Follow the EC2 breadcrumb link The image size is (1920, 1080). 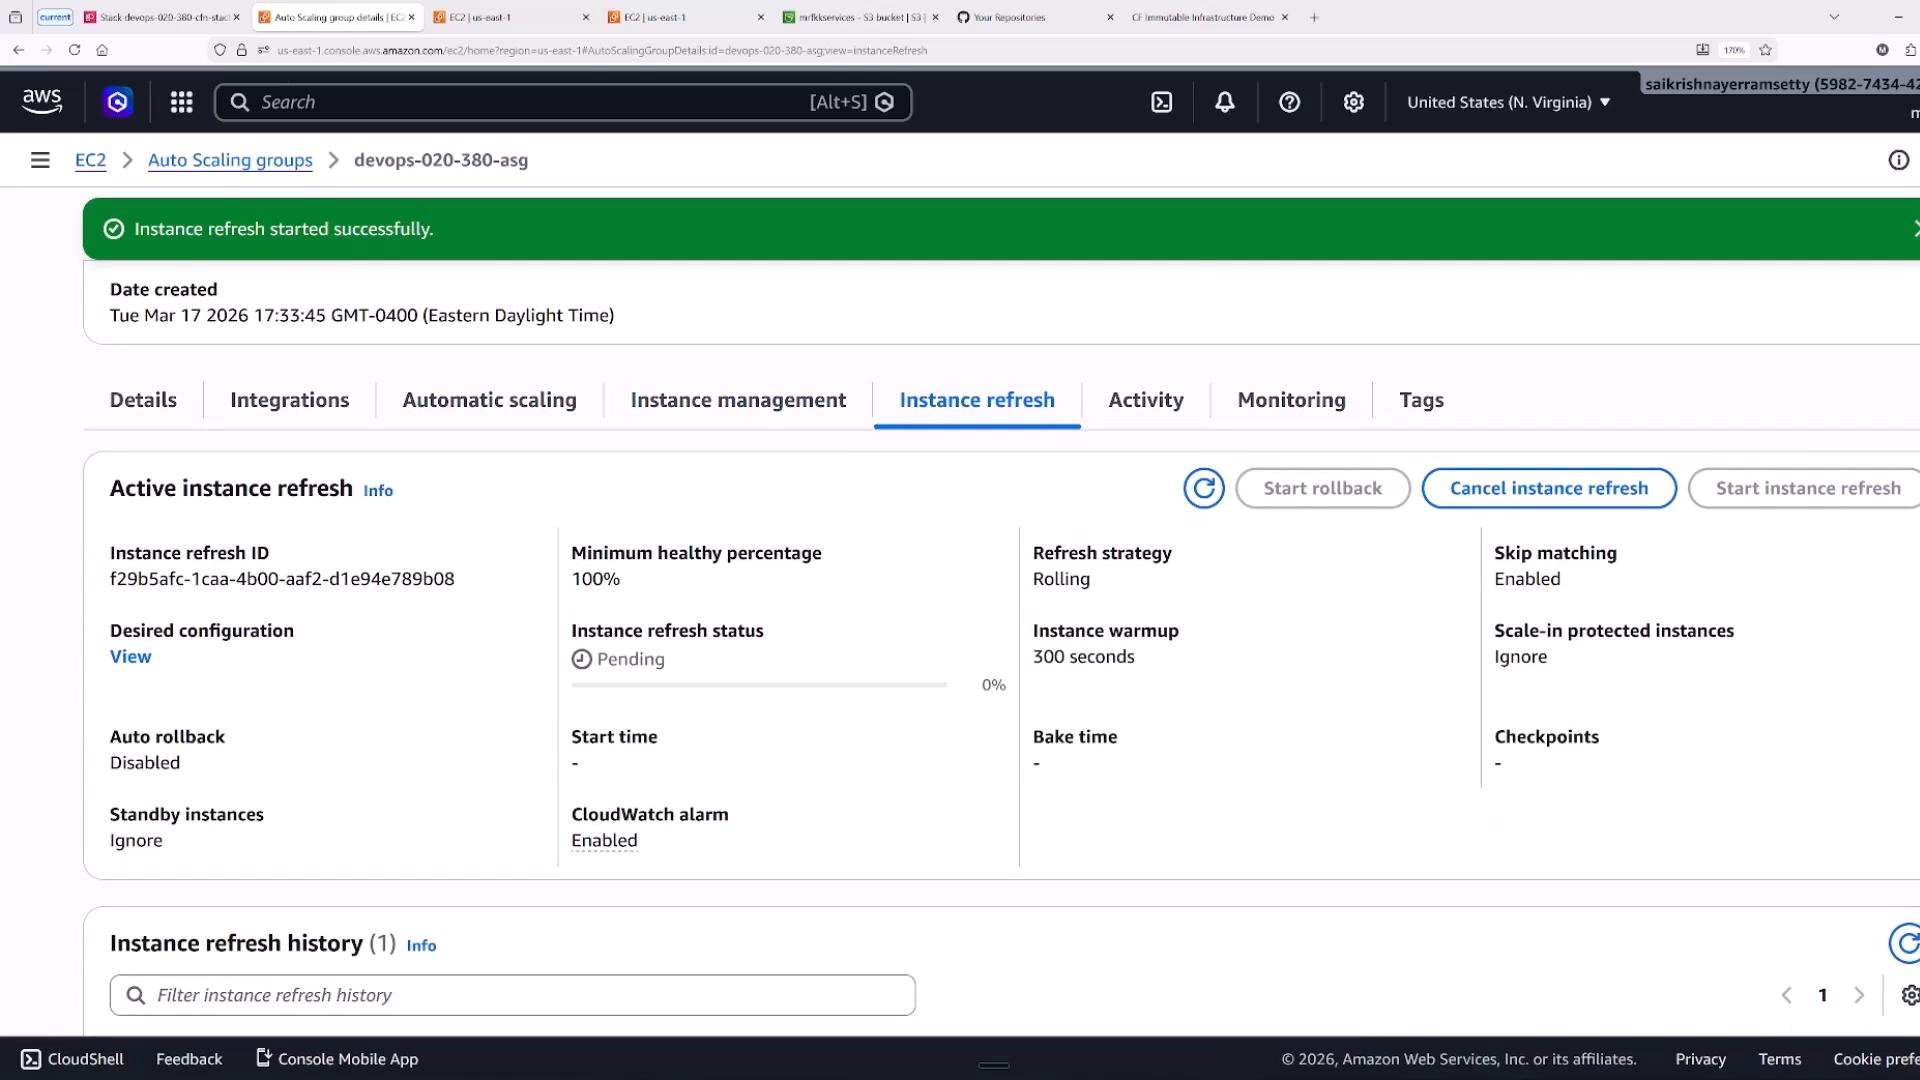(x=90, y=160)
